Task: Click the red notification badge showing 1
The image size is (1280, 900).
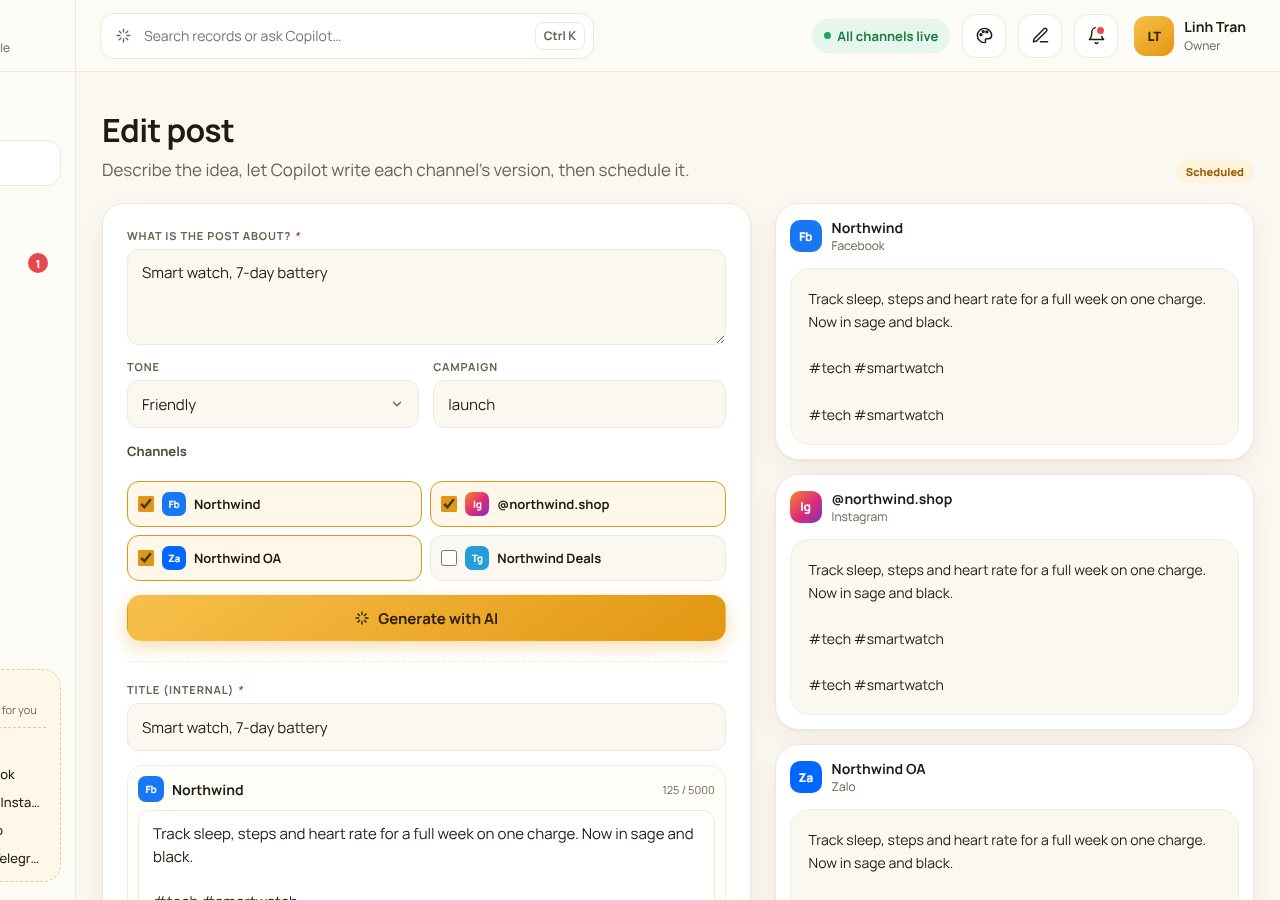Action: 38,264
